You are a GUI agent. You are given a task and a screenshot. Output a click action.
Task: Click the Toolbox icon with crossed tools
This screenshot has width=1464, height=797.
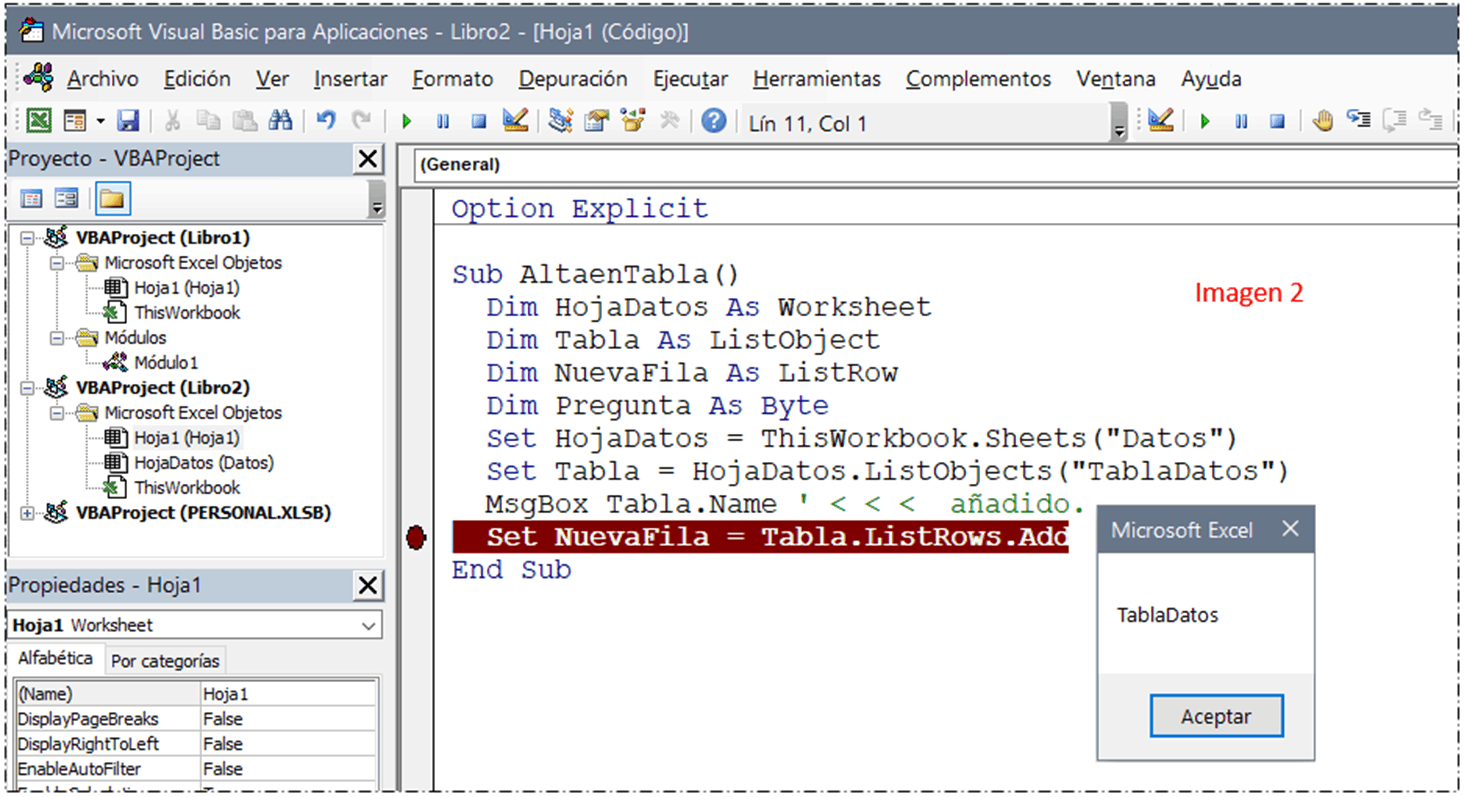coord(669,122)
